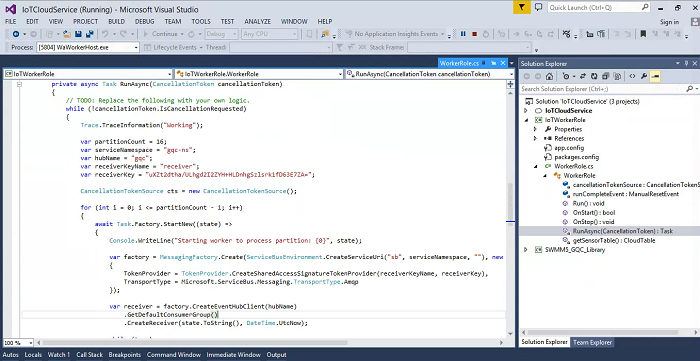Click the Home icon in Solution Explorer

tap(550, 76)
